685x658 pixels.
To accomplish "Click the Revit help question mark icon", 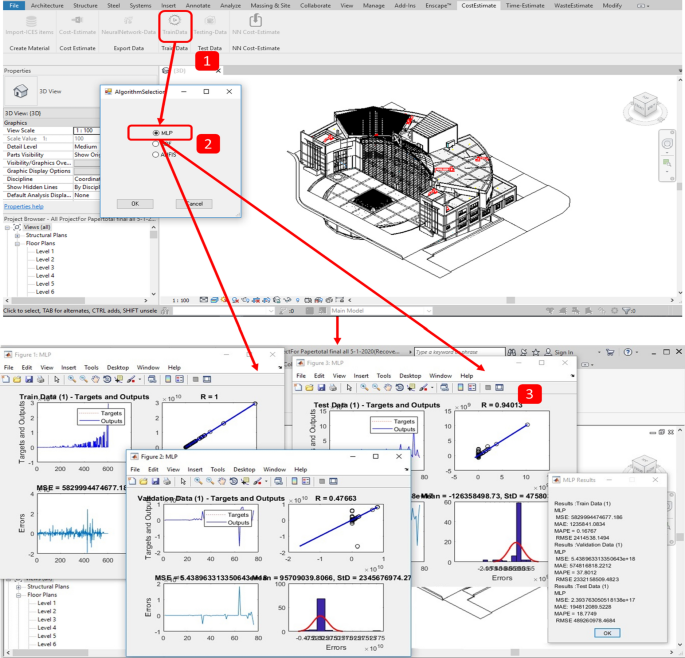I will pos(628,352).
